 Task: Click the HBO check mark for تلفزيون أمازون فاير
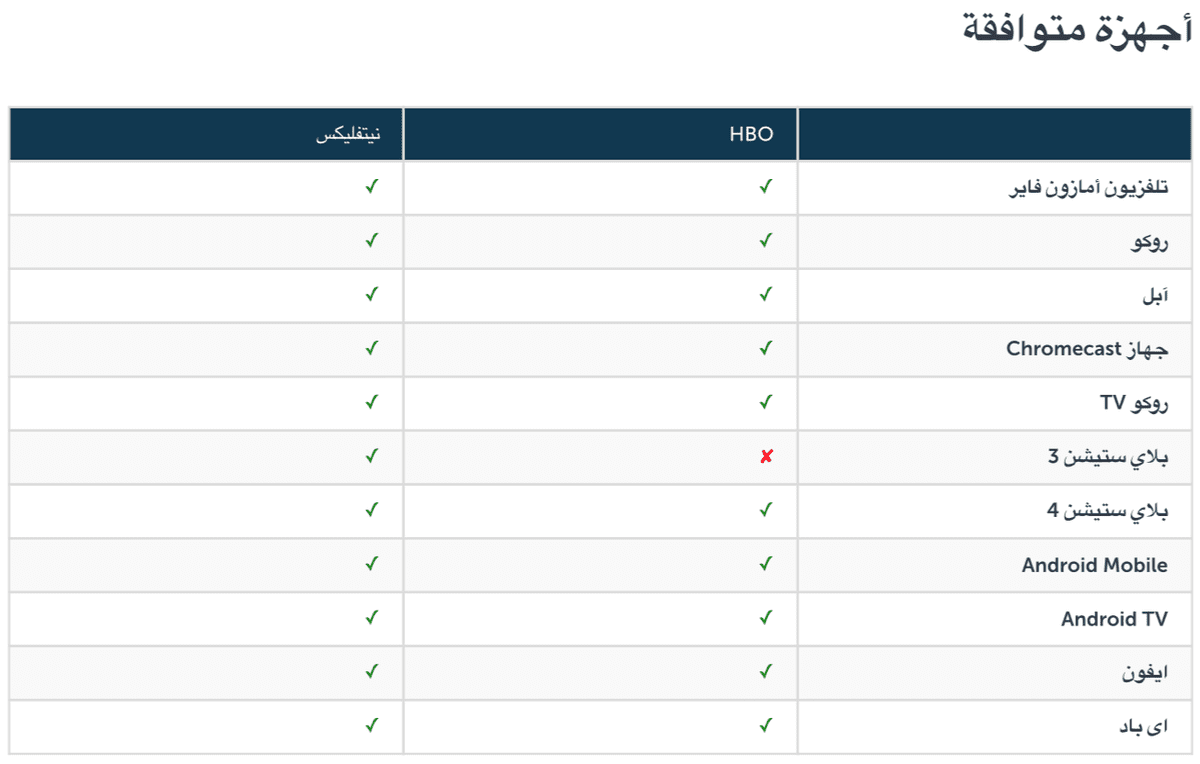point(766,186)
